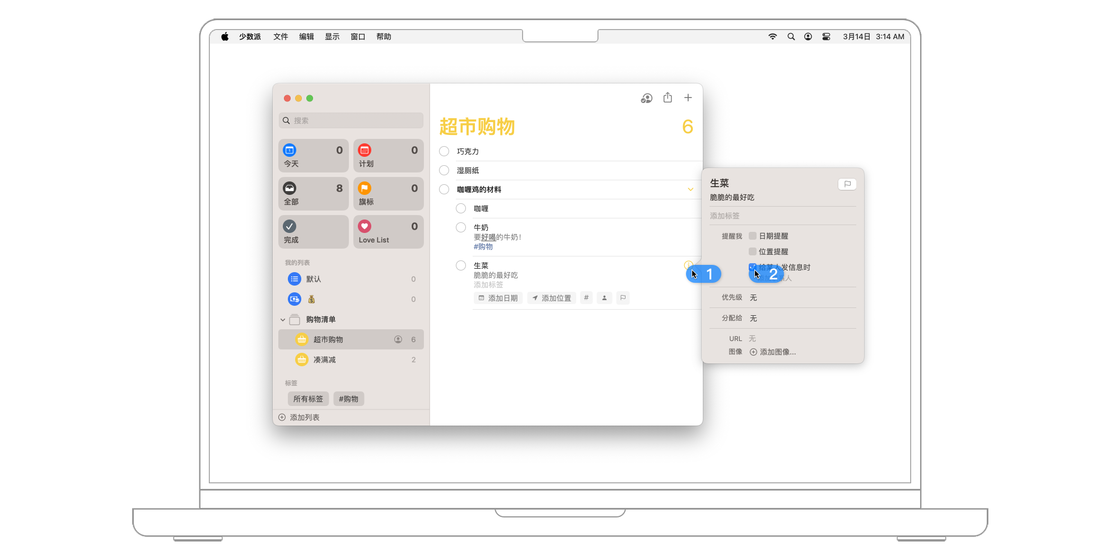Mark 咖喱鸡的材料 reminder as complete
The width and height of the screenshot is (1120, 560).
pos(444,189)
